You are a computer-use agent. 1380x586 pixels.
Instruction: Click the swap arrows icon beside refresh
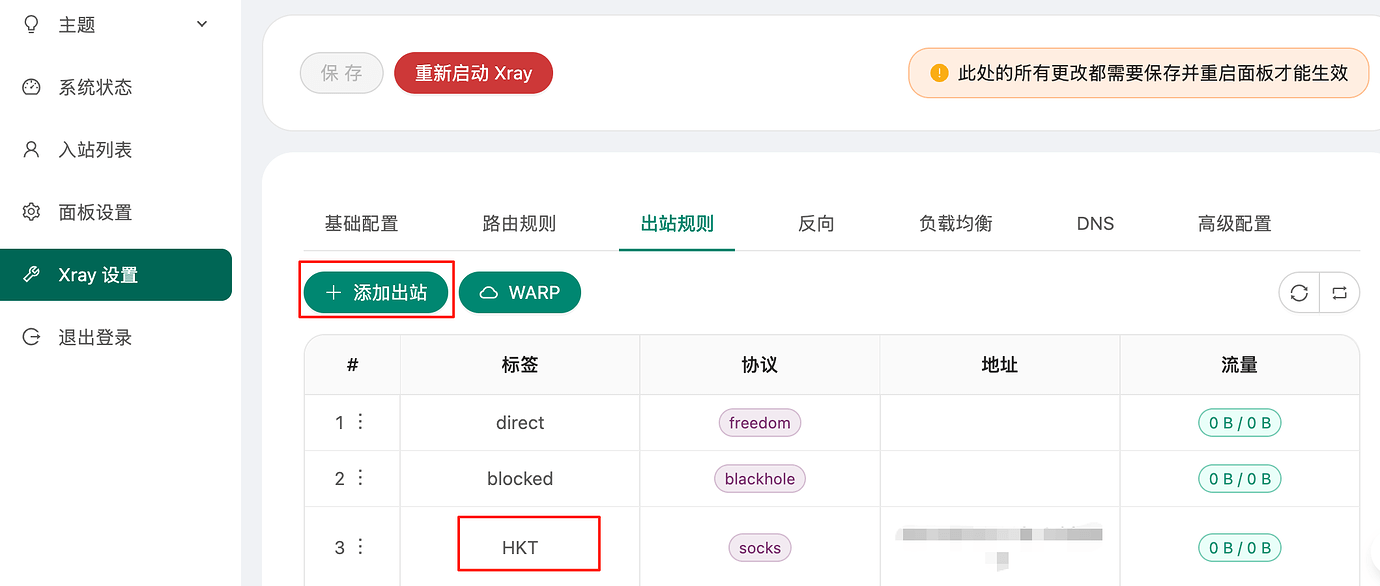coord(1340,293)
